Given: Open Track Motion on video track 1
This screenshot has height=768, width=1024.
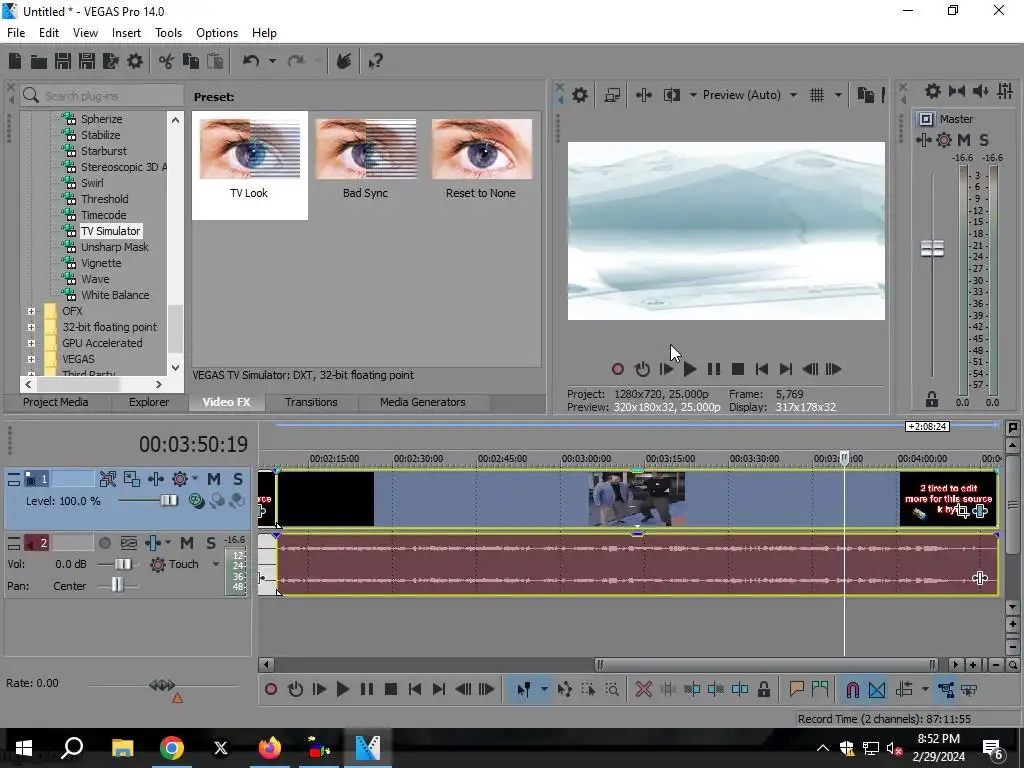Looking at the screenshot, I should (132, 479).
